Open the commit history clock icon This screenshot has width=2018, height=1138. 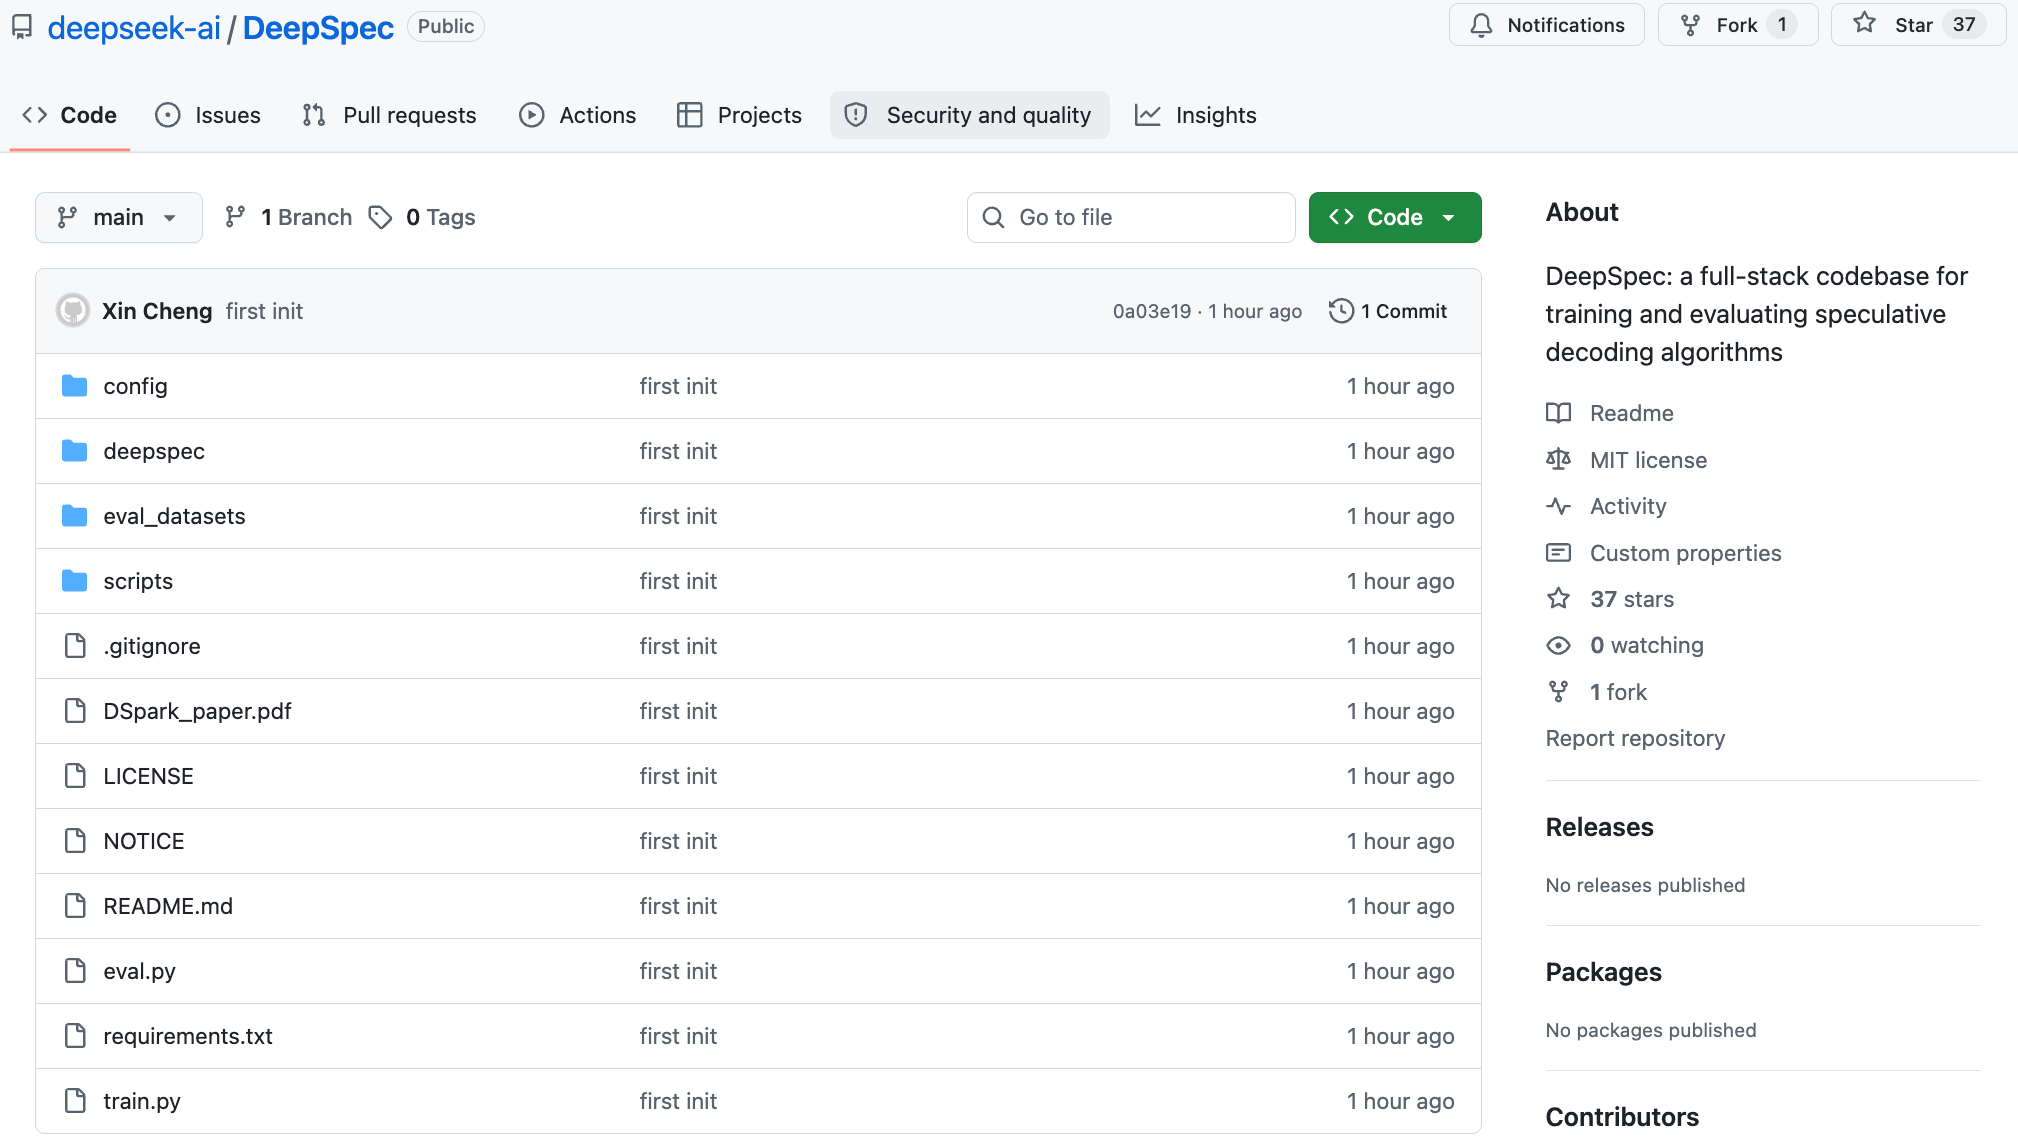[x=1341, y=311]
